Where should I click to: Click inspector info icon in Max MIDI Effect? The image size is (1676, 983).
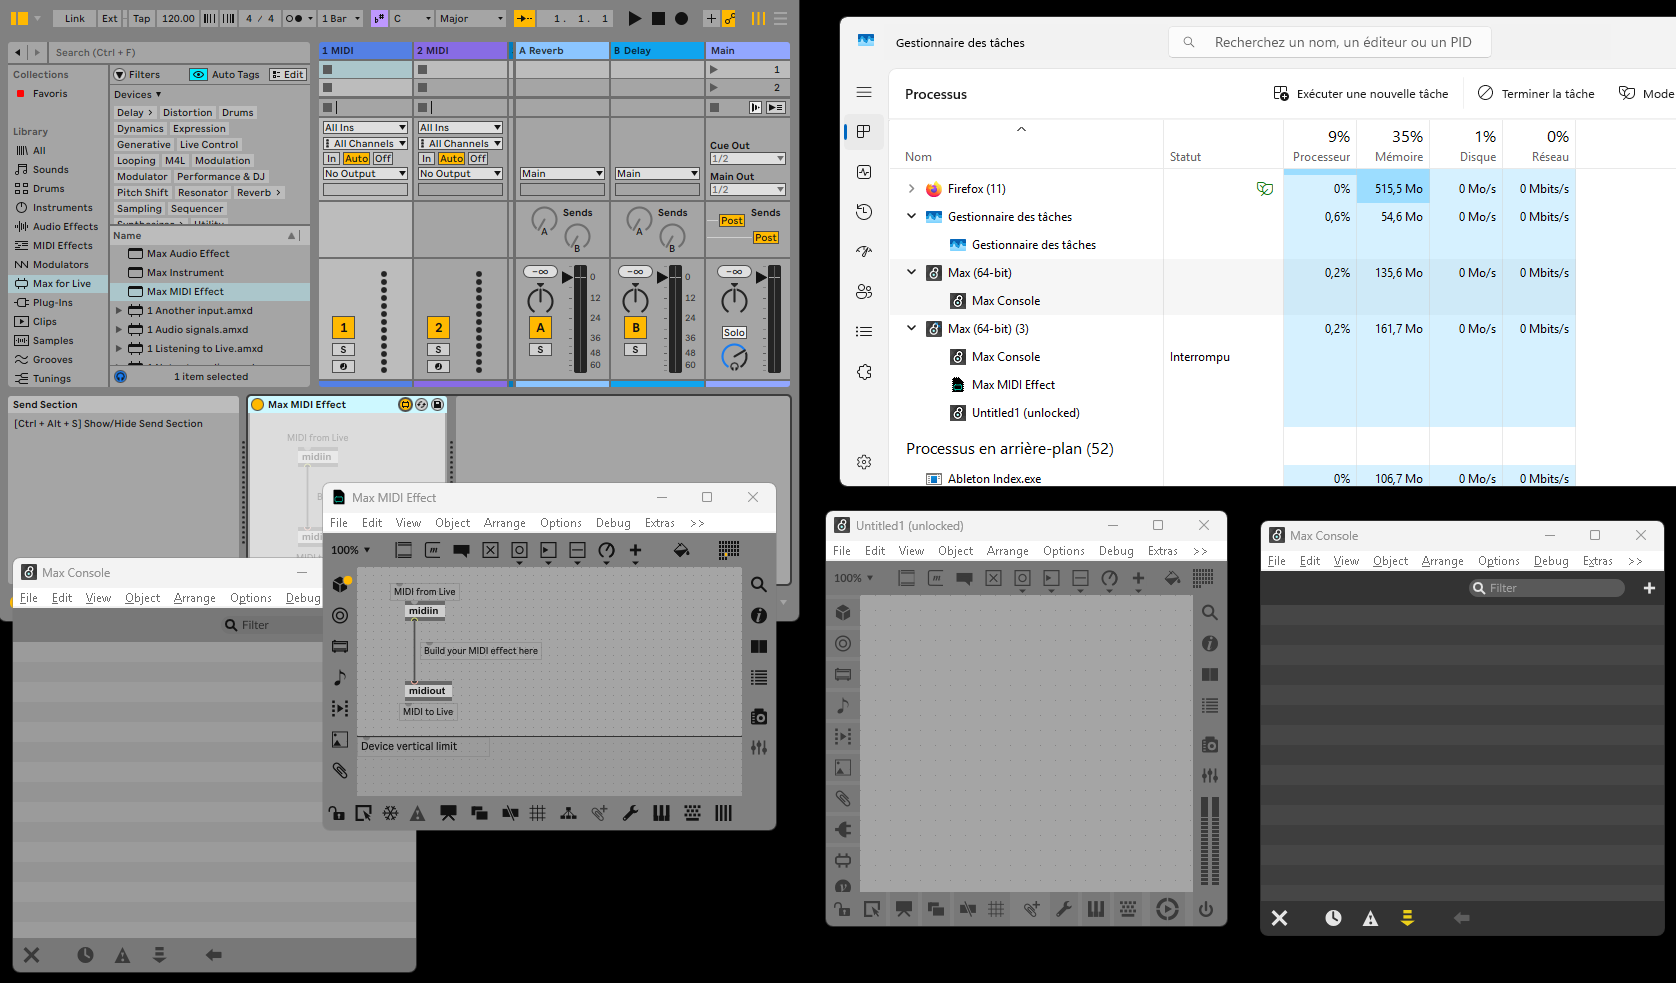[759, 616]
